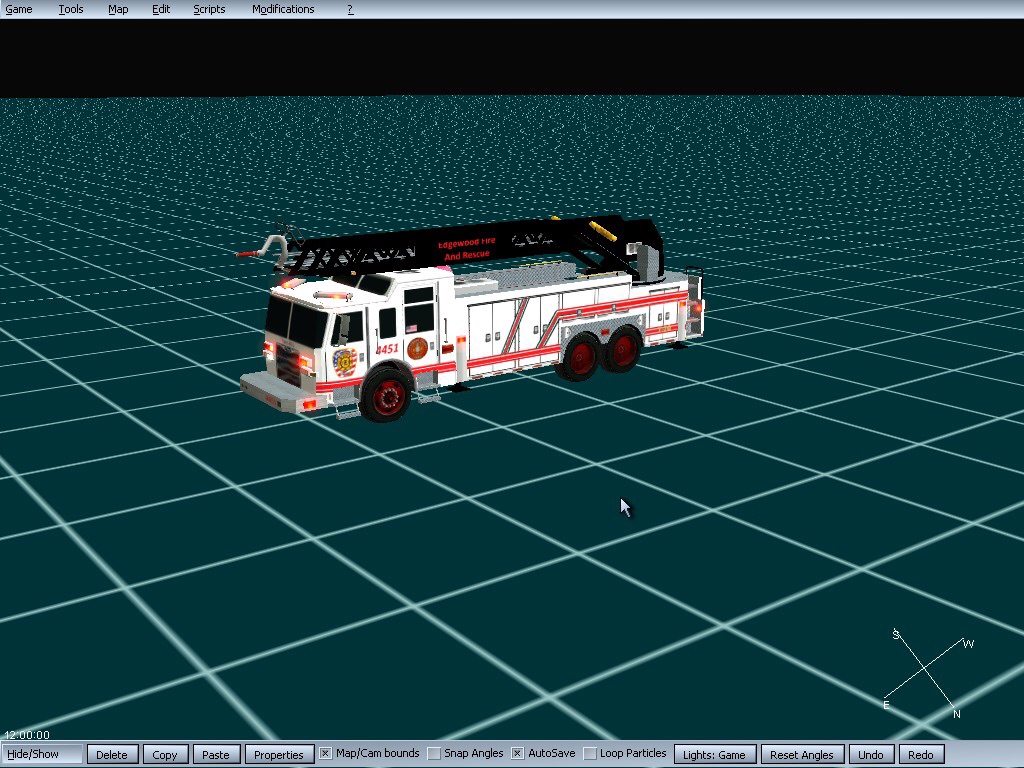1024x768 pixels.
Task: Enable the Loop Particles checkbox
Action: tap(590, 754)
